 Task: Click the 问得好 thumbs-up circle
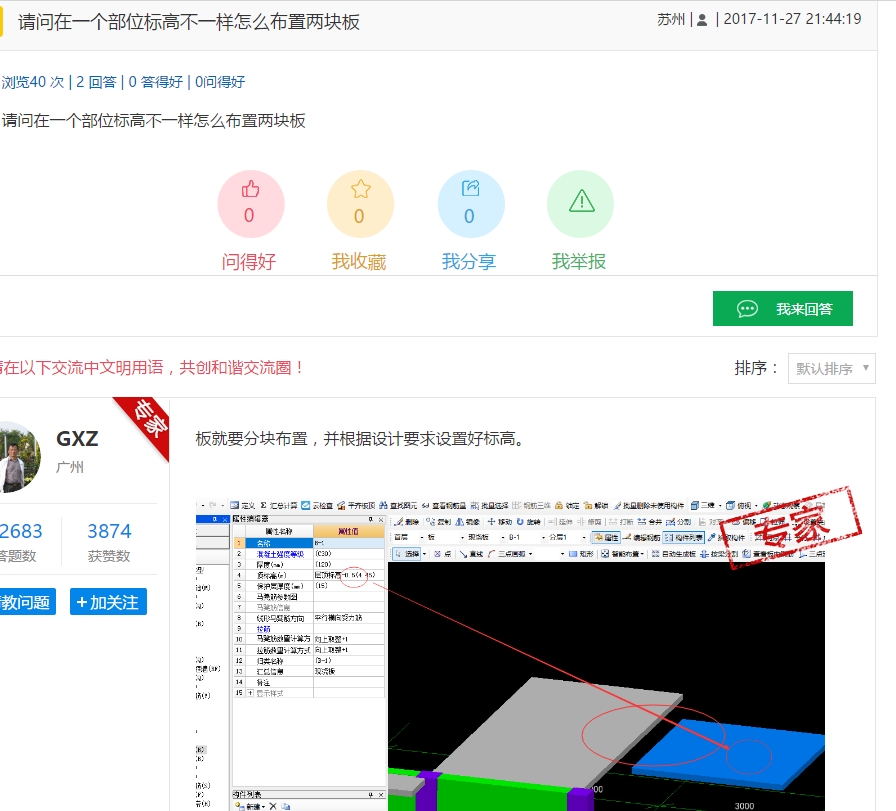pos(250,204)
